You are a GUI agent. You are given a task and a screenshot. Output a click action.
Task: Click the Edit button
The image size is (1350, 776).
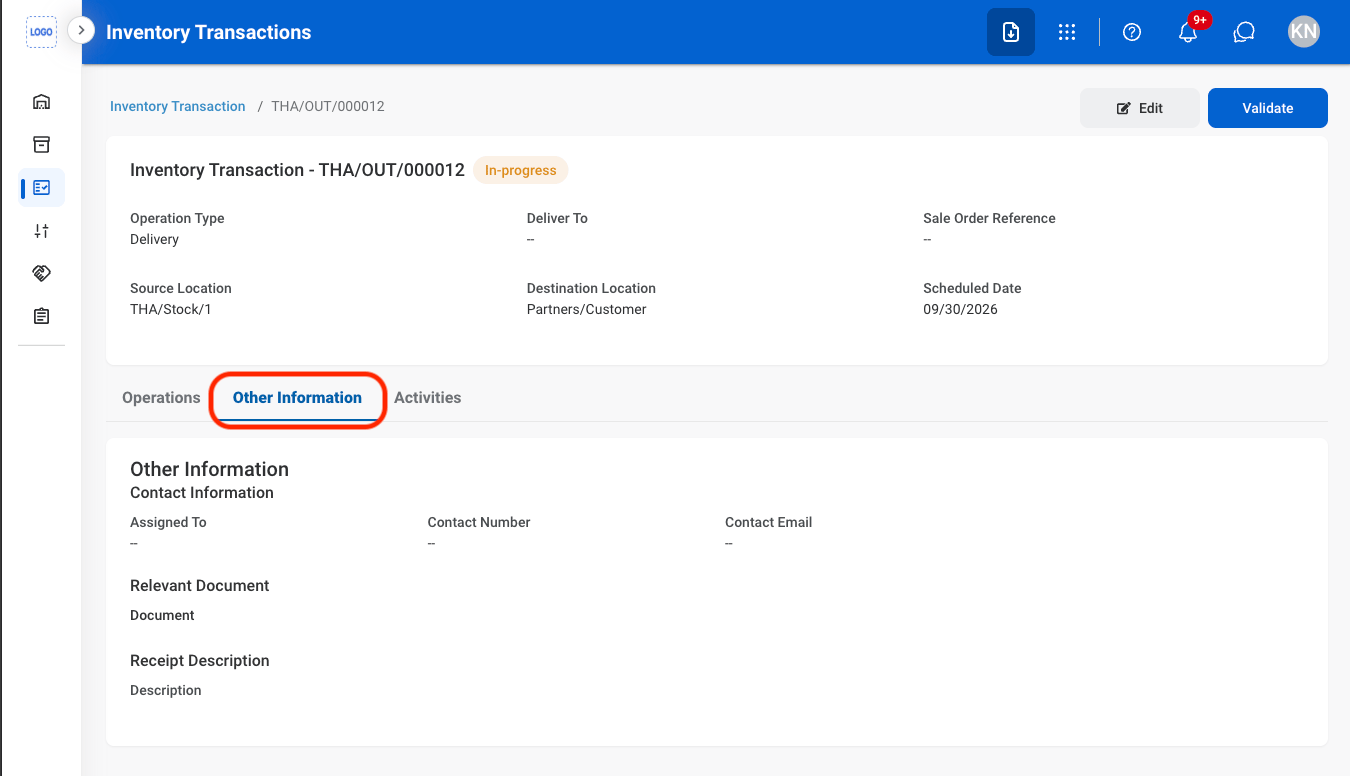click(1140, 108)
